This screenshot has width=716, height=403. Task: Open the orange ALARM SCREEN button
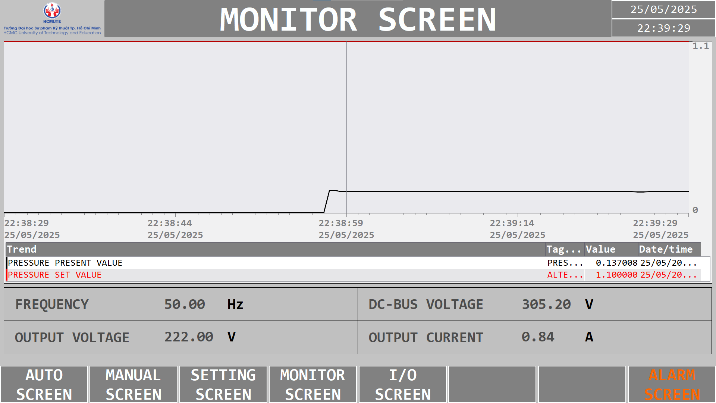tap(672, 384)
